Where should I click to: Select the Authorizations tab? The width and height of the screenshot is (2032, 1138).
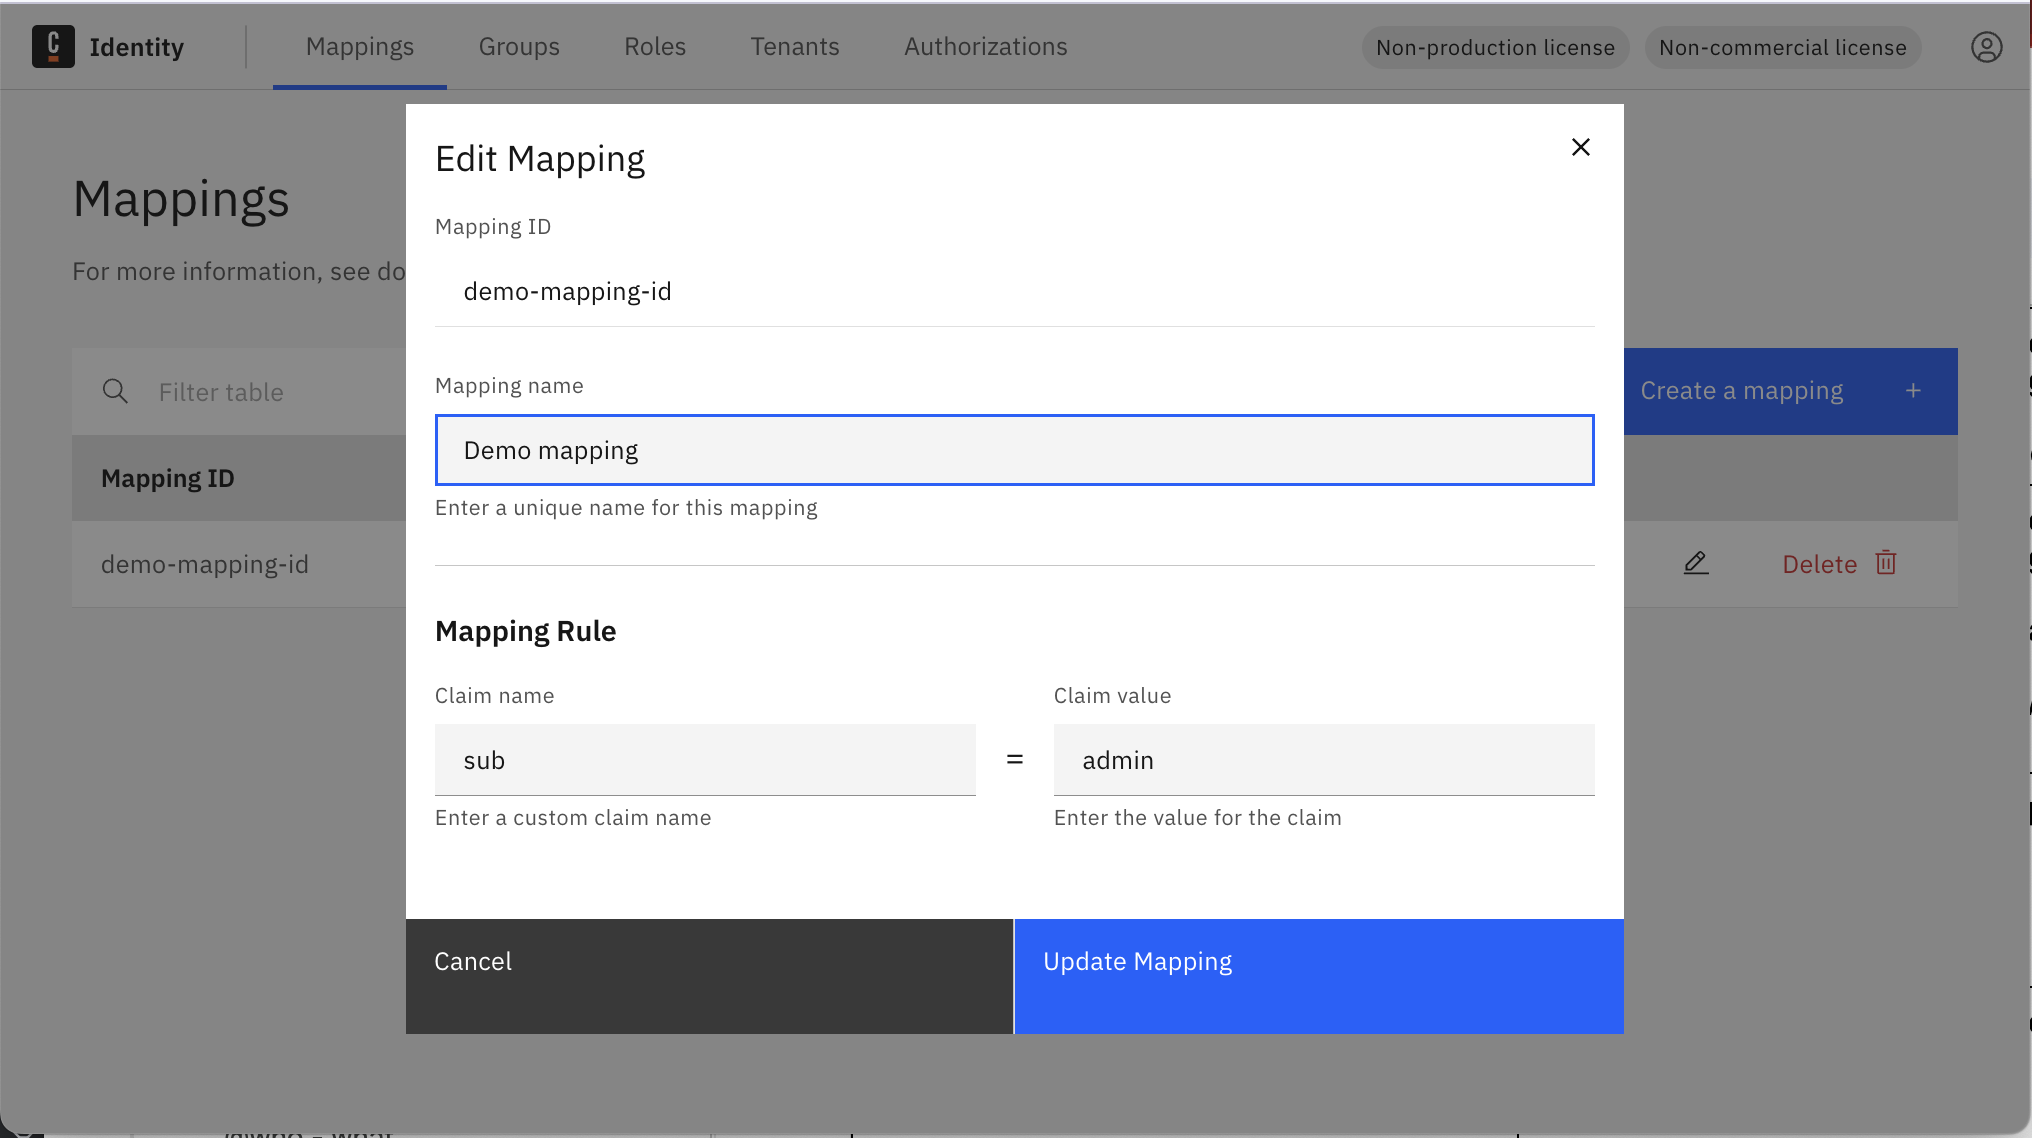pyautogui.click(x=985, y=46)
